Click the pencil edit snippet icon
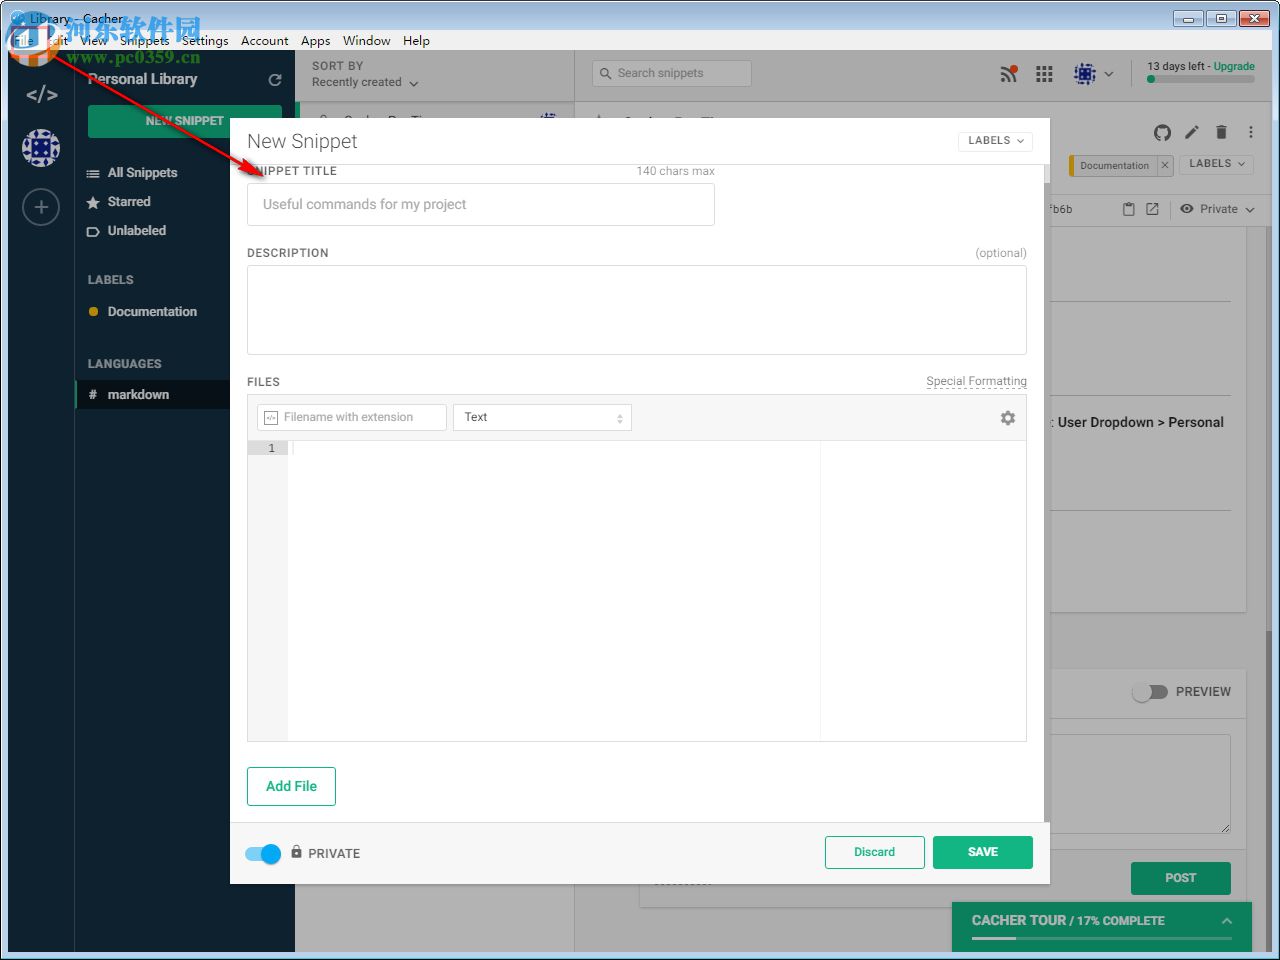The image size is (1280, 960). tap(1192, 132)
